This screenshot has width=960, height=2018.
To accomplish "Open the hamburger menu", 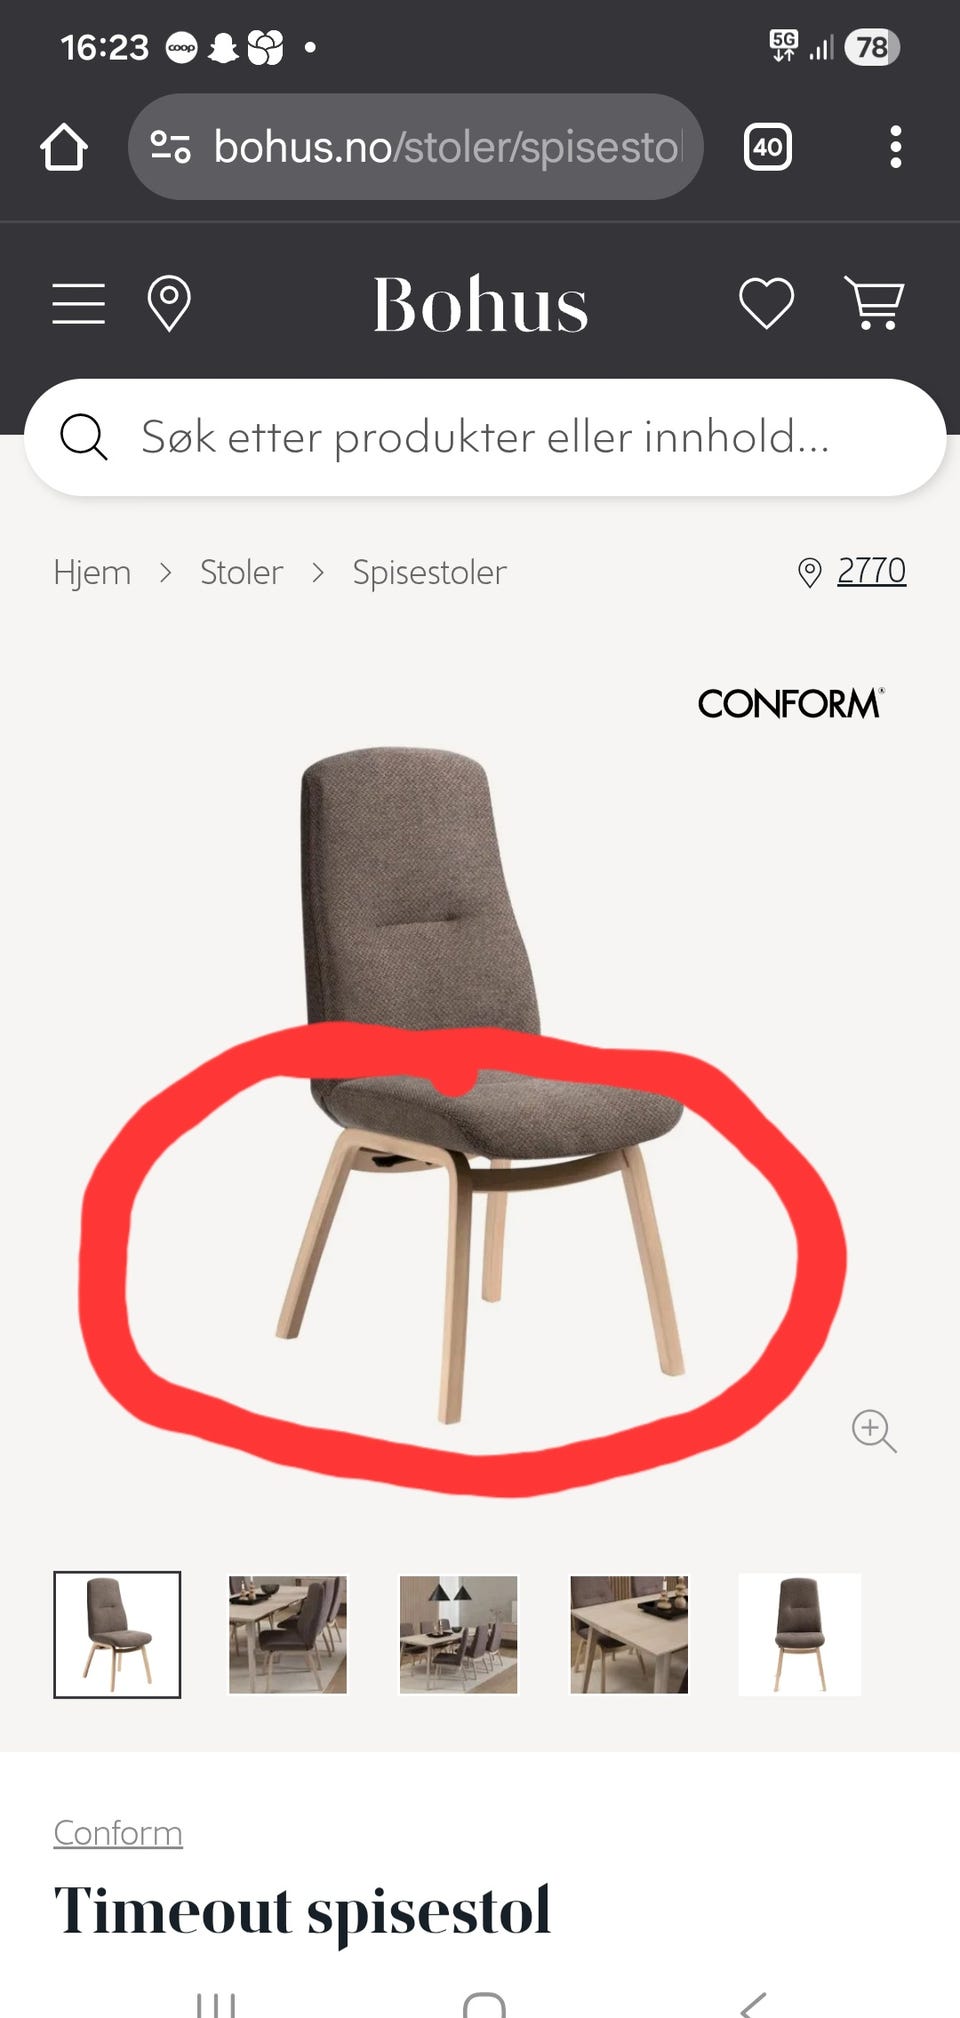I will click(x=78, y=303).
